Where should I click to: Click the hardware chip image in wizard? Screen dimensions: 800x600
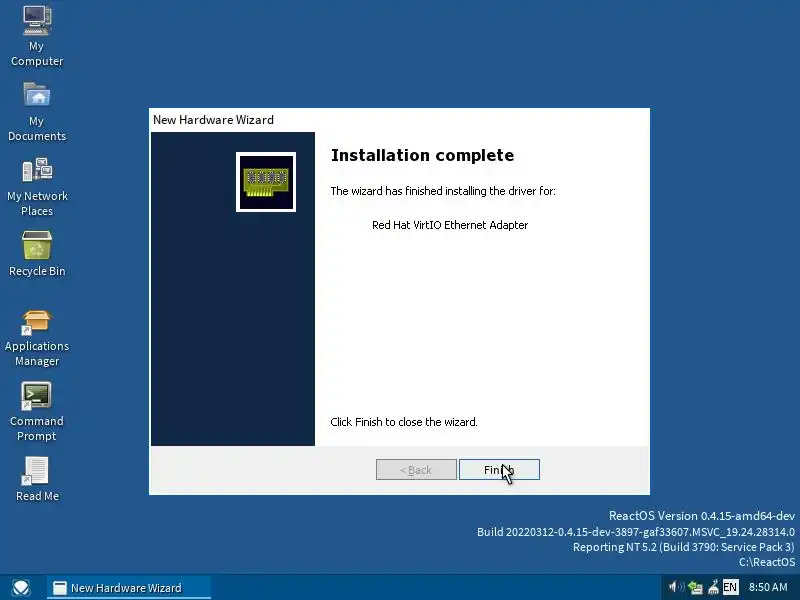point(266,182)
